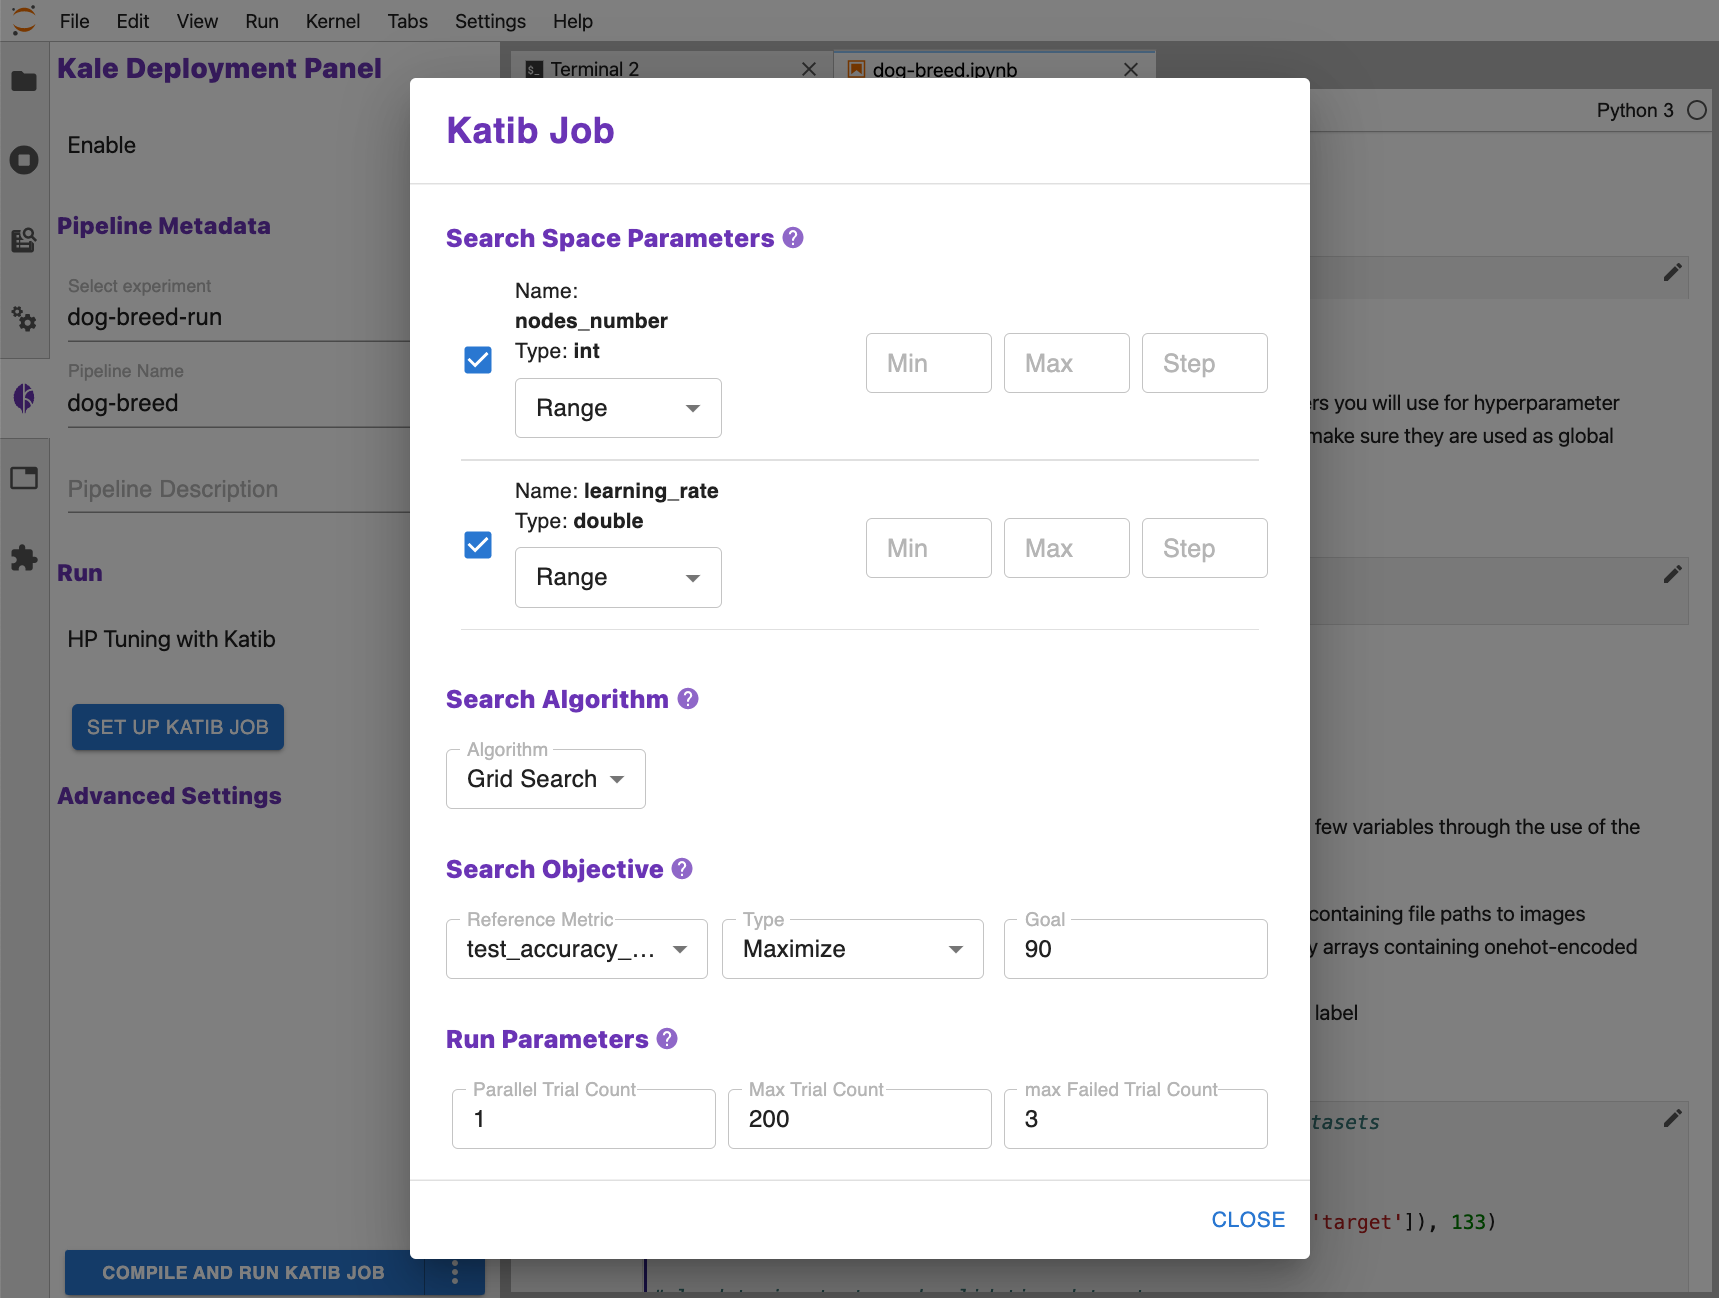The width and height of the screenshot is (1719, 1298).
Task: Open the tabs sidebar icon
Action: [24, 478]
